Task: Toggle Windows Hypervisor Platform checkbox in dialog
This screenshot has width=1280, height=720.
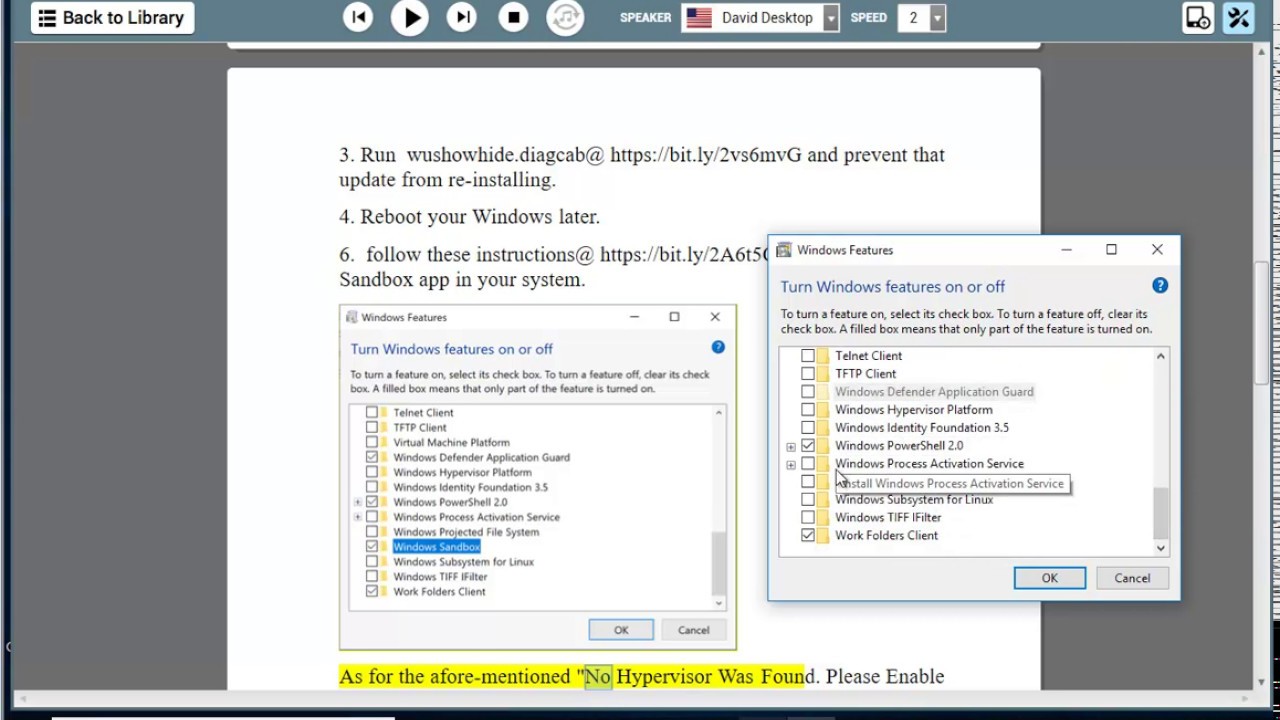Action: [808, 410]
